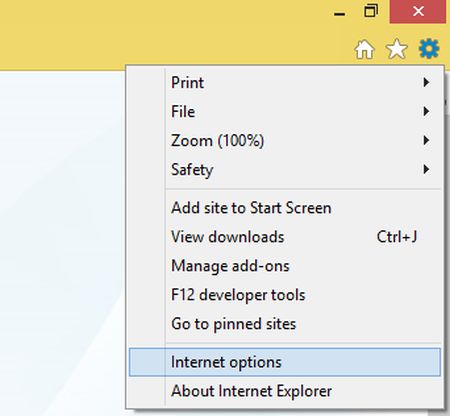Screen dimensions: 450x416
Task: Select About Internet Explorer
Action: [285, 391]
